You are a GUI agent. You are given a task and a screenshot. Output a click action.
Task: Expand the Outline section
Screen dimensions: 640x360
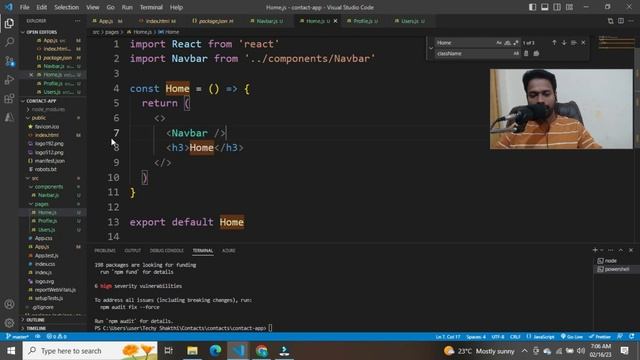coord(36,320)
